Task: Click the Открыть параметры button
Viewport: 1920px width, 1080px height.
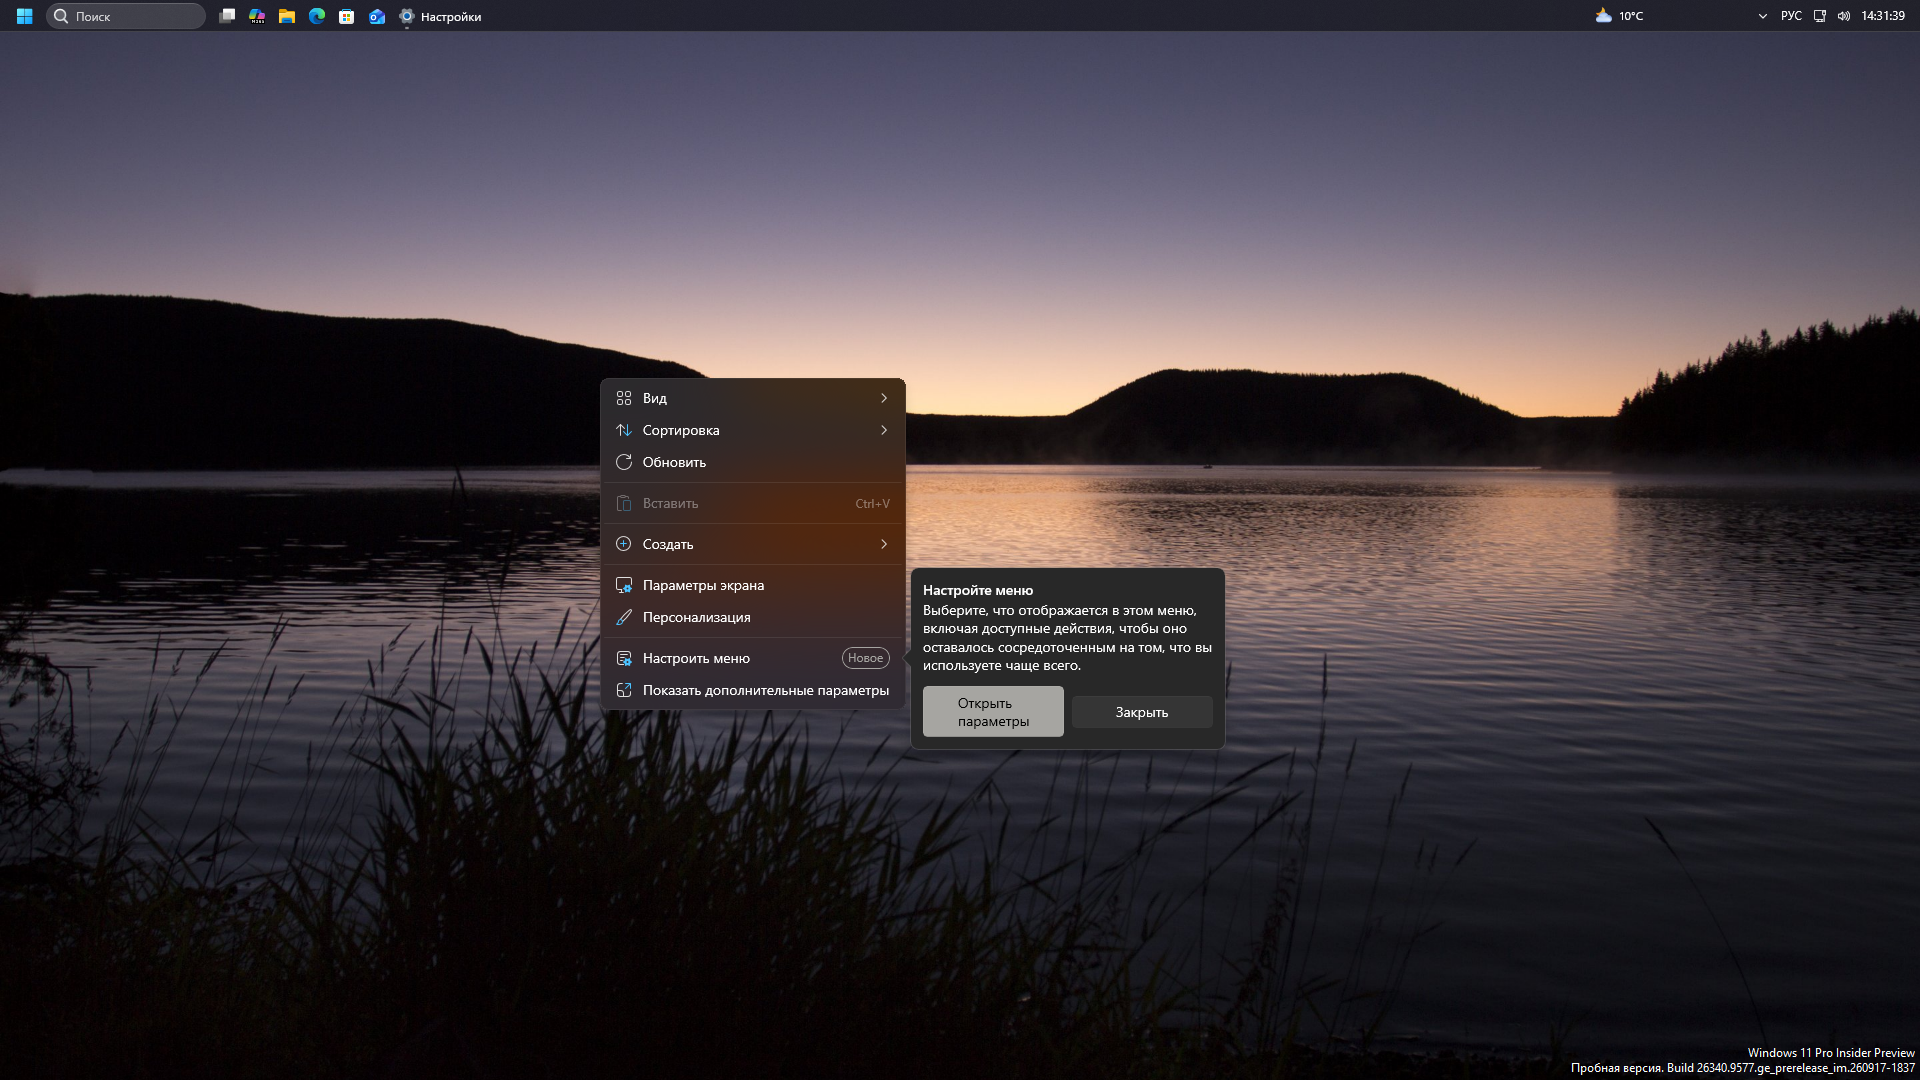Action: pos(993,712)
